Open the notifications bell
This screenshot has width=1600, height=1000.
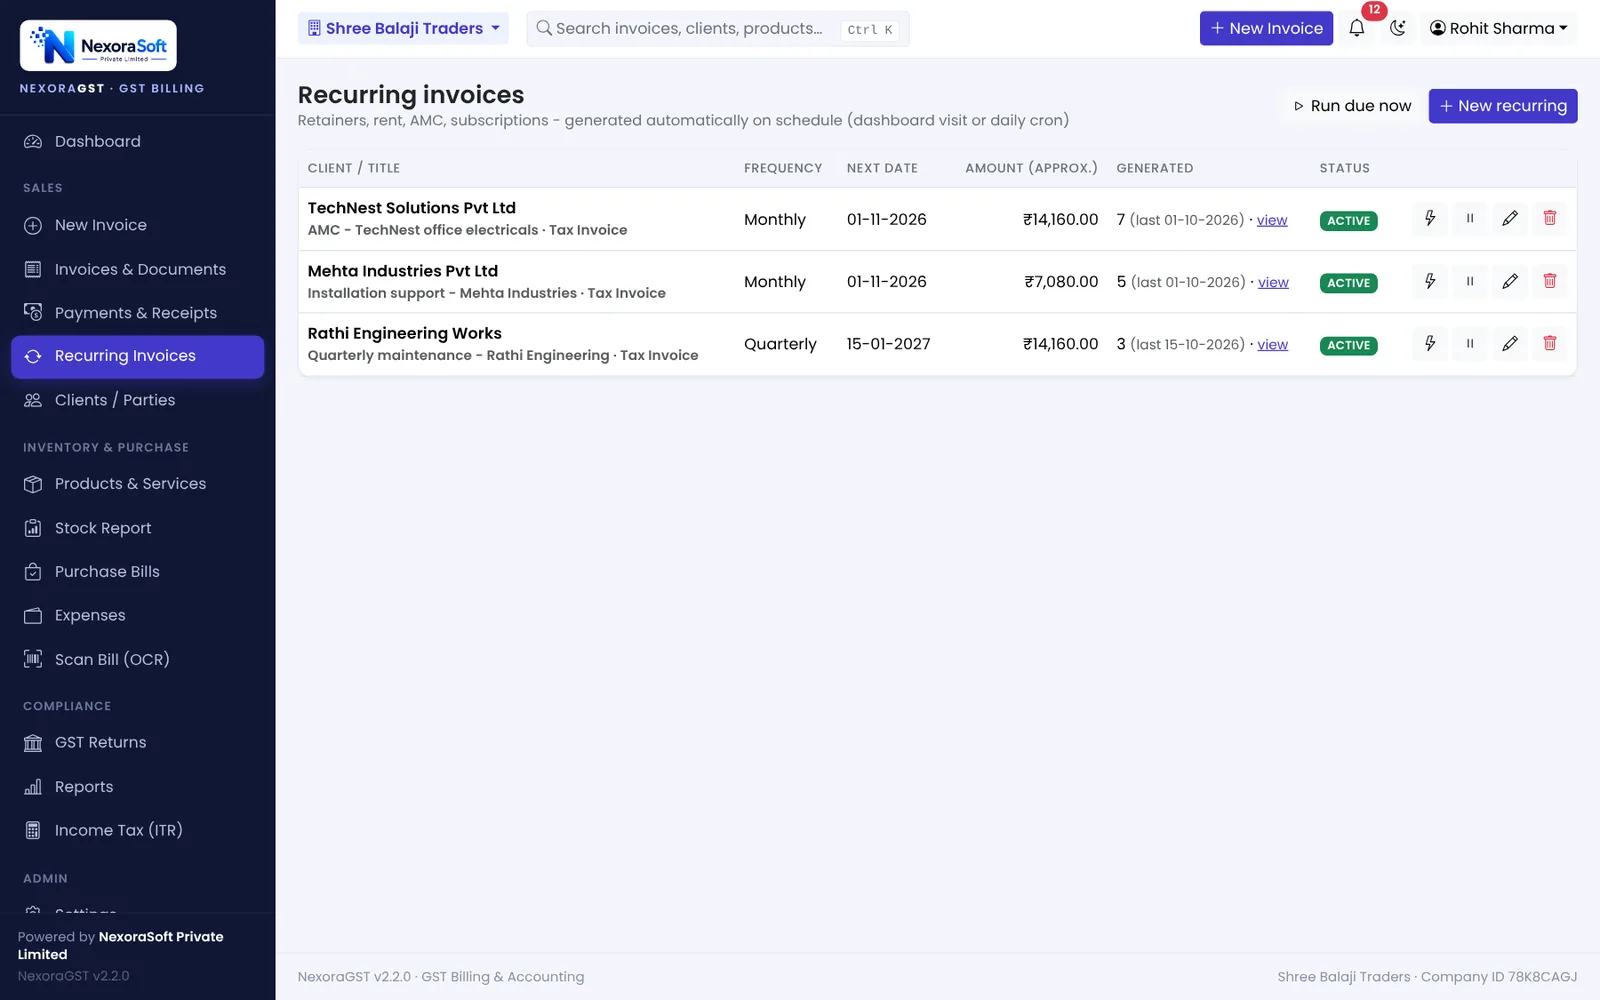1357,28
